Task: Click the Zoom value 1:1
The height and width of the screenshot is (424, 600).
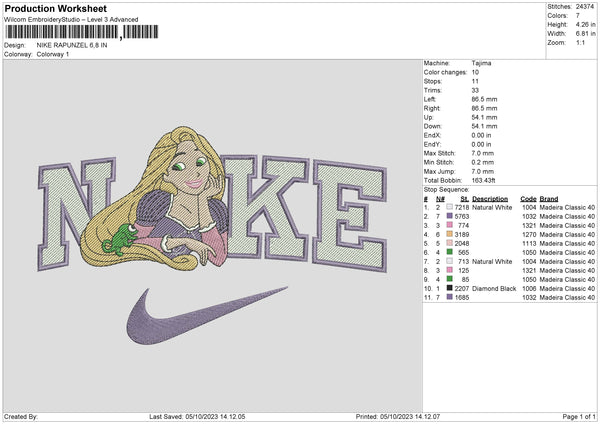Action: click(580, 42)
